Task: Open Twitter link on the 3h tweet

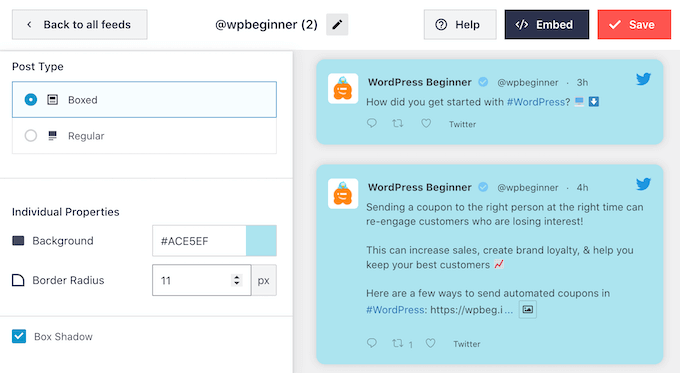Action: point(462,124)
